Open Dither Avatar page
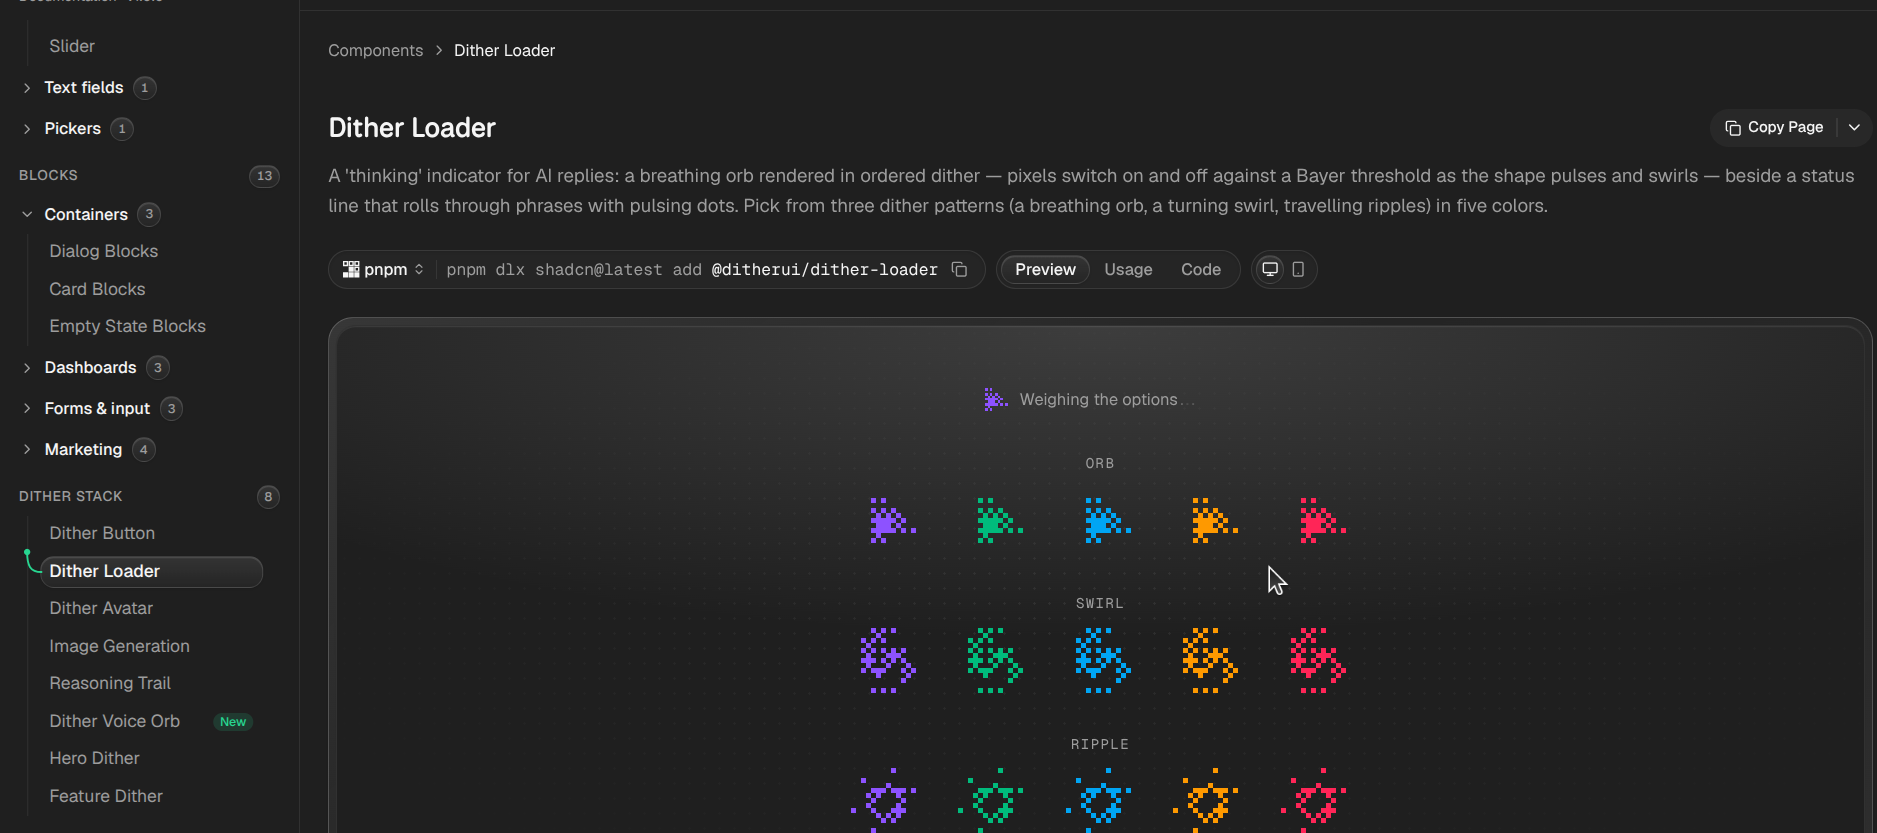This screenshot has width=1877, height=833. [x=101, y=608]
